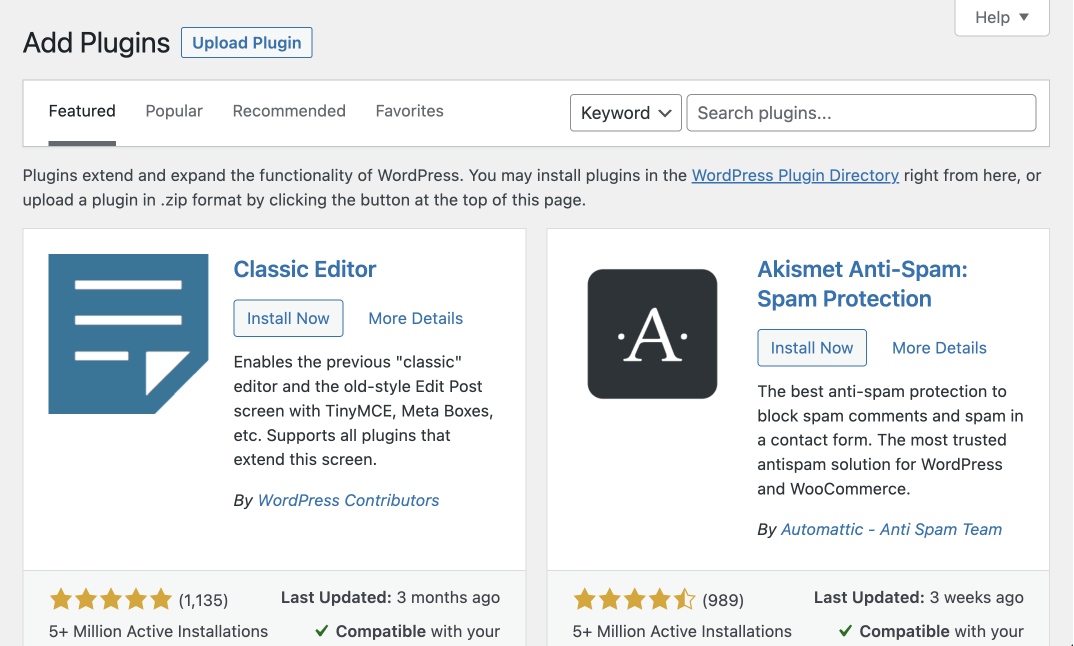
Task: Install the Akismet Anti-Spam plugin
Action: [x=812, y=347]
